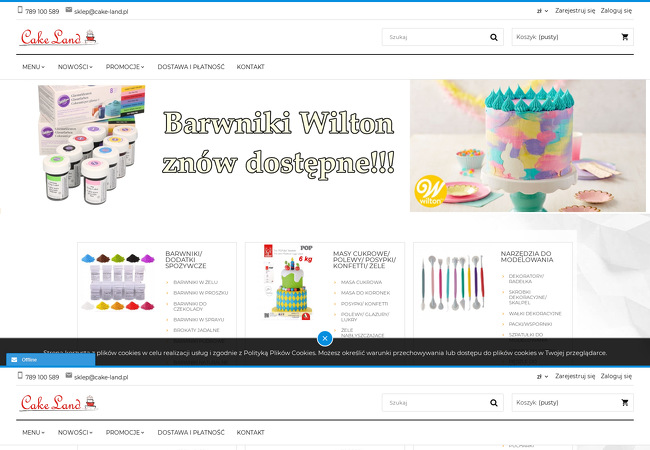
Task: Click the sklep@cake-land.pl email at page top
Action: (x=101, y=12)
